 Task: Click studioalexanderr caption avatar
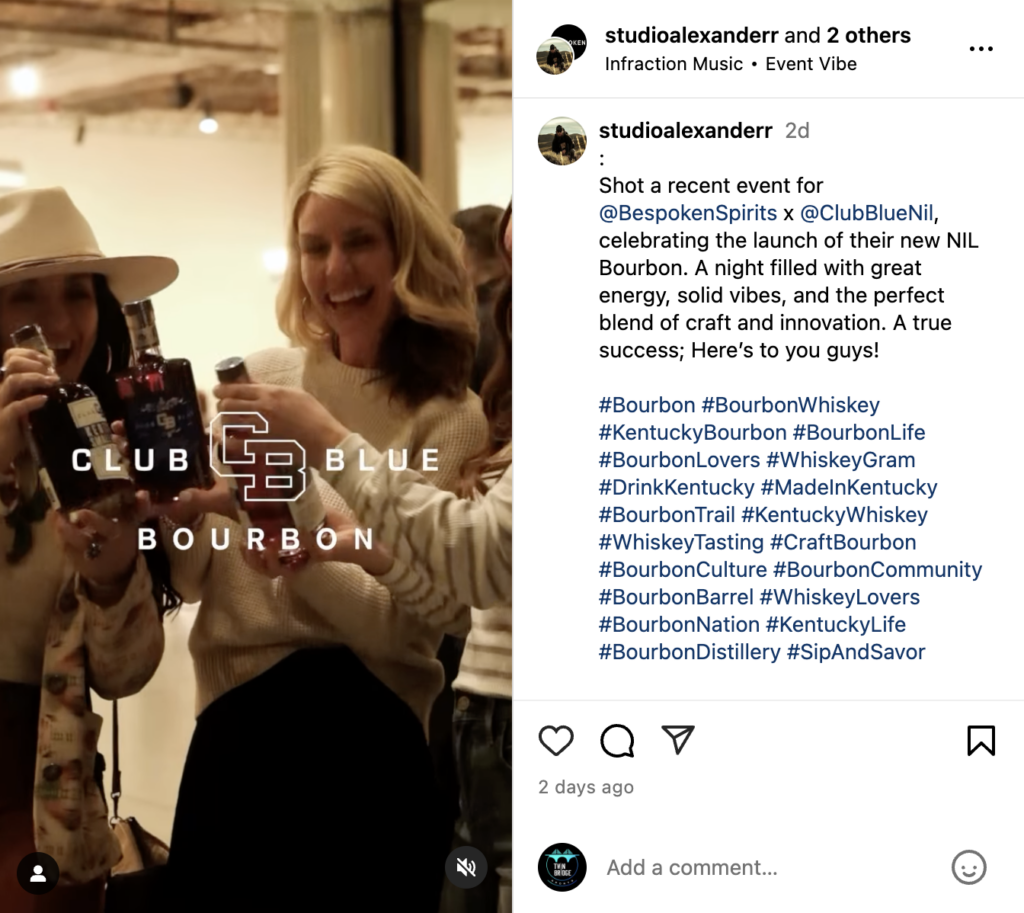pyautogui.click(x=562, y=141)
